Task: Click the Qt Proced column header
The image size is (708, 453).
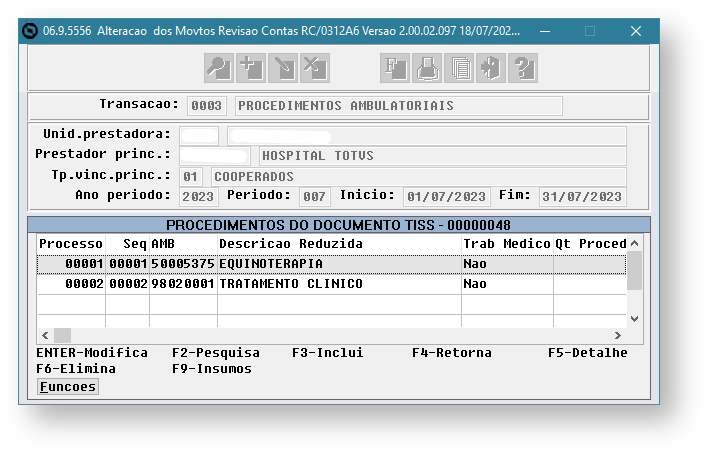Action: pyautogui.click(x=590, y=244)
